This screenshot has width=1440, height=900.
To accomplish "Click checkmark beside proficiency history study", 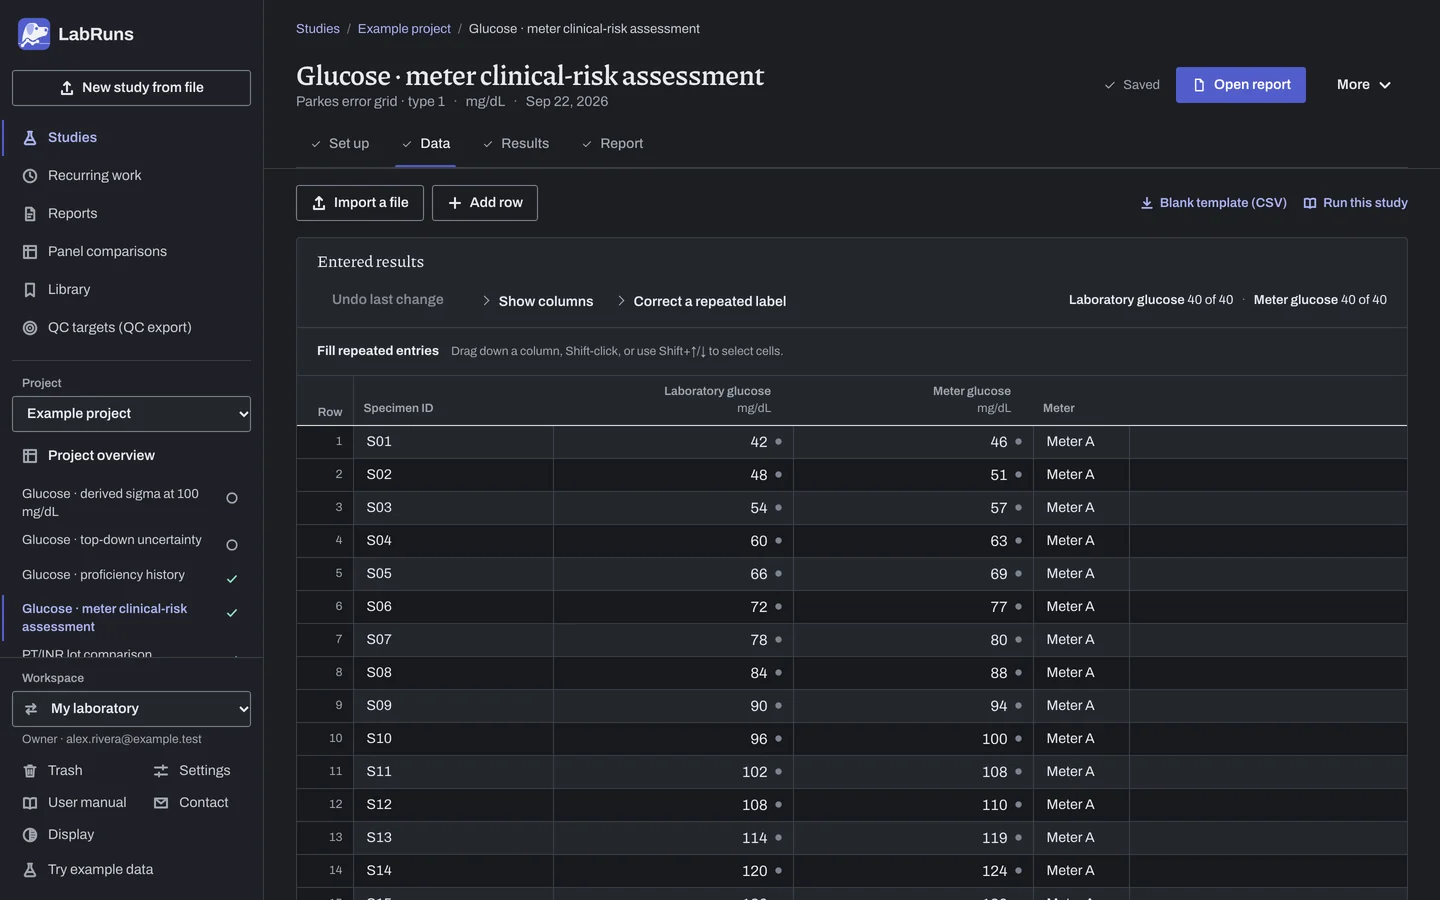I will pos(232,579).
